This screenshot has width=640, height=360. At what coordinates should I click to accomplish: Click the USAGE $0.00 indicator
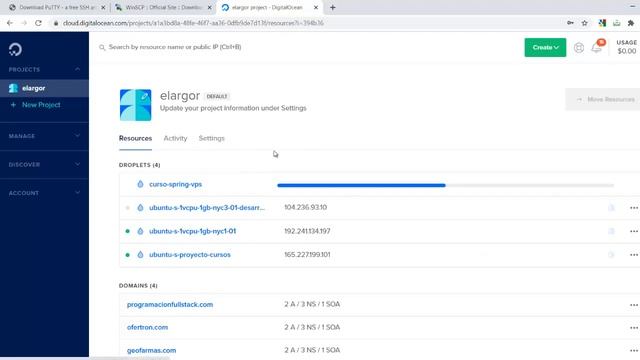627,47
